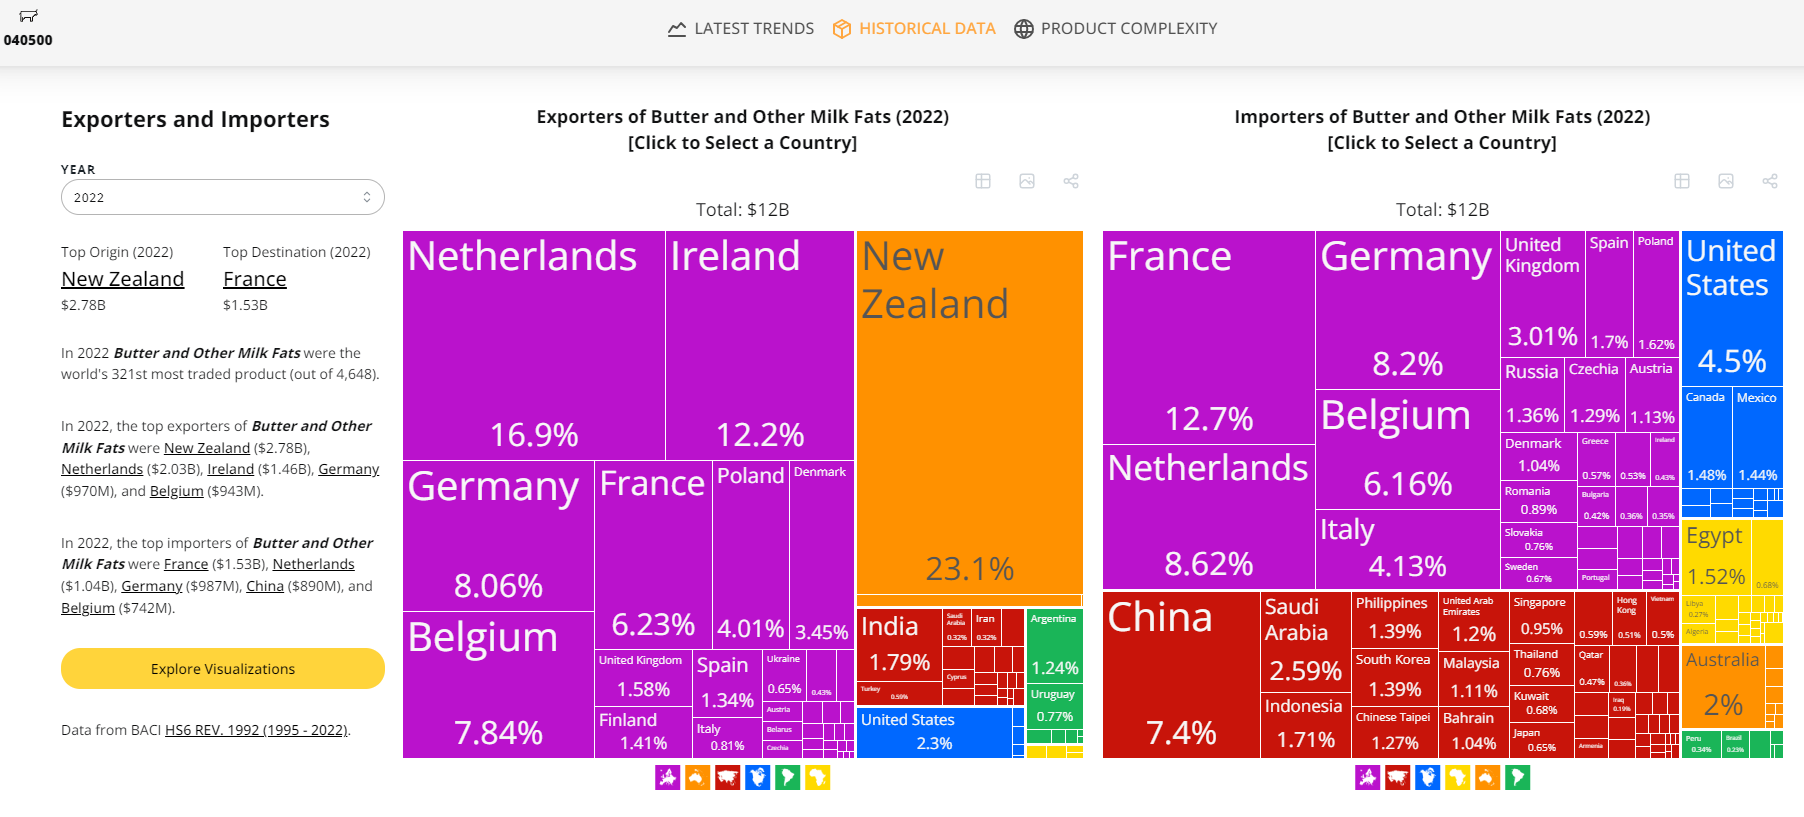Click the Explore Visualizations button
The image size is (1804, 817).
[x=223, y=669]
